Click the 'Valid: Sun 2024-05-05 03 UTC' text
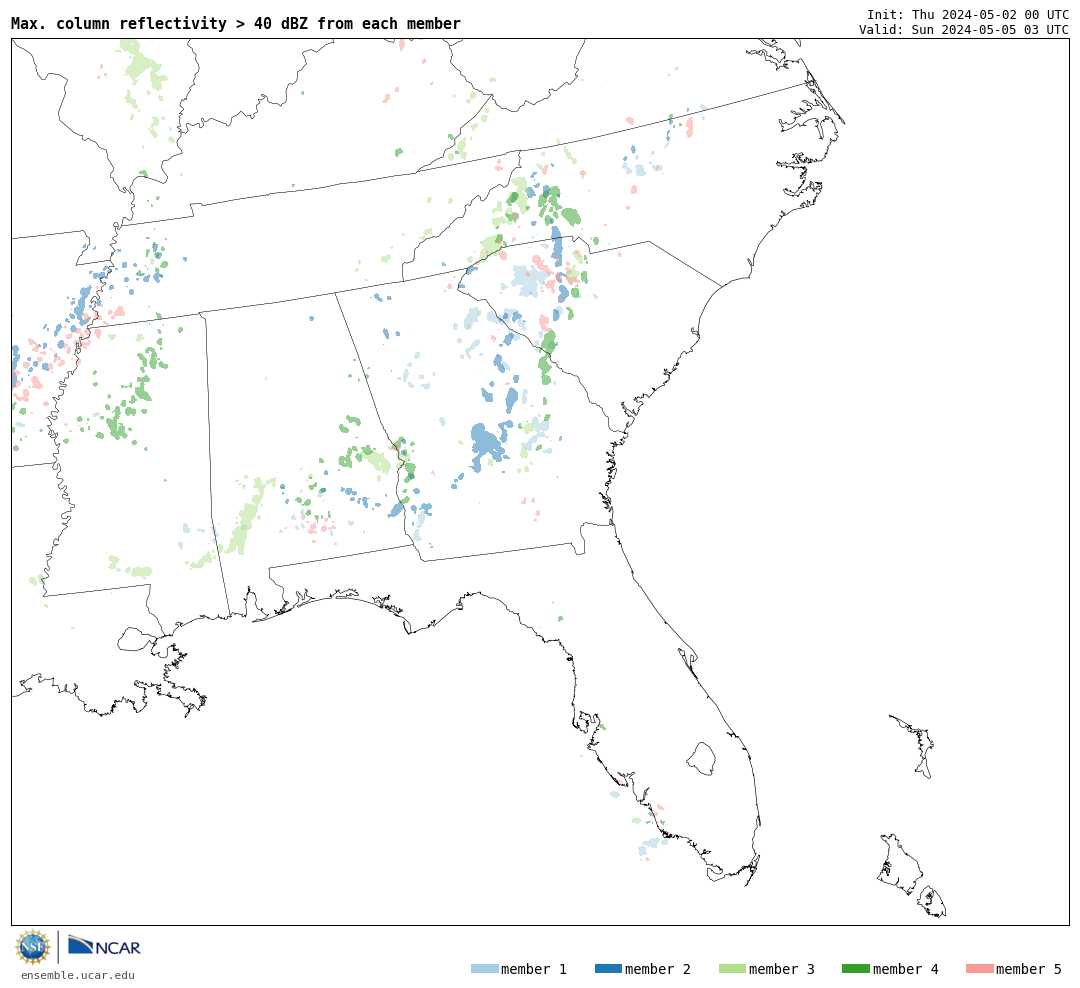The image size is (1080, 988). 964,30
